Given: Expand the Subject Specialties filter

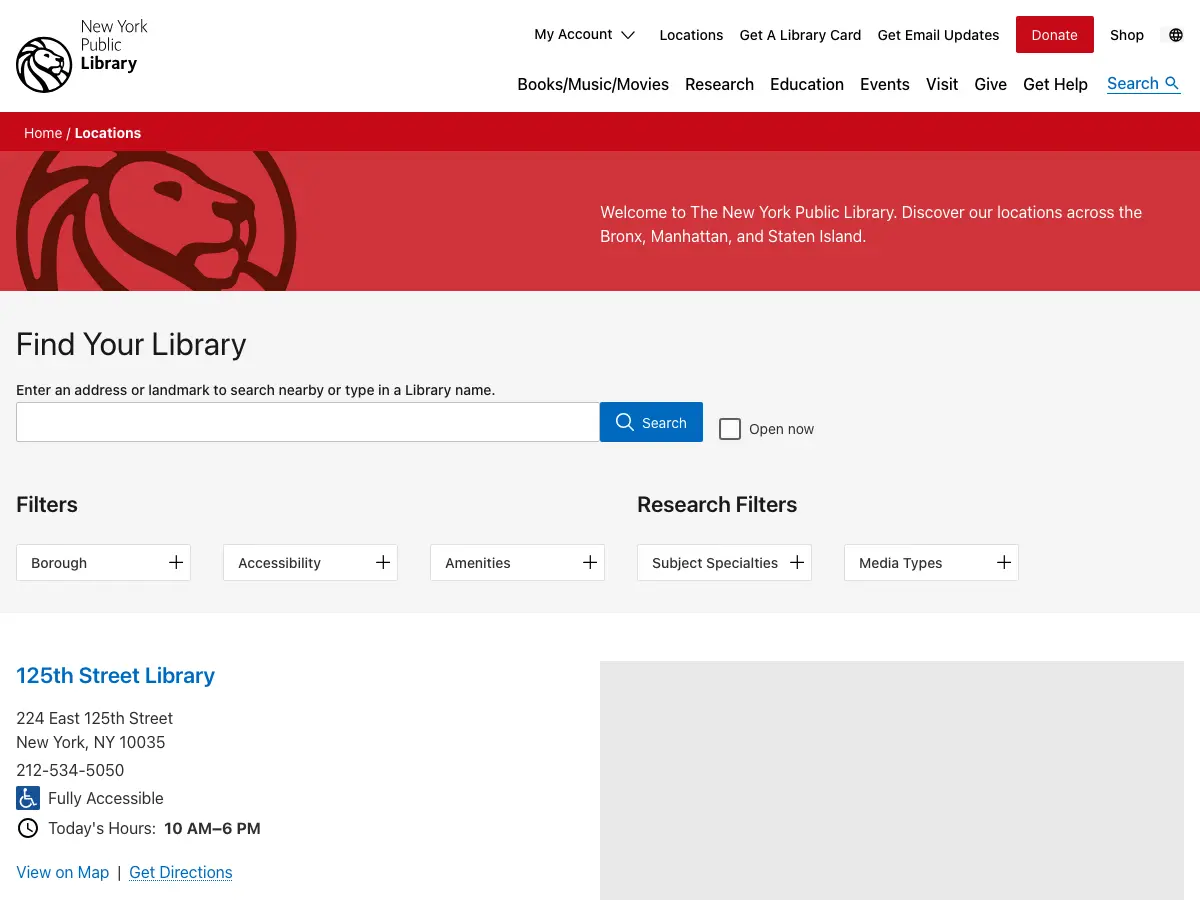Looking at the screenshot, I should click(x=724, y=563).
